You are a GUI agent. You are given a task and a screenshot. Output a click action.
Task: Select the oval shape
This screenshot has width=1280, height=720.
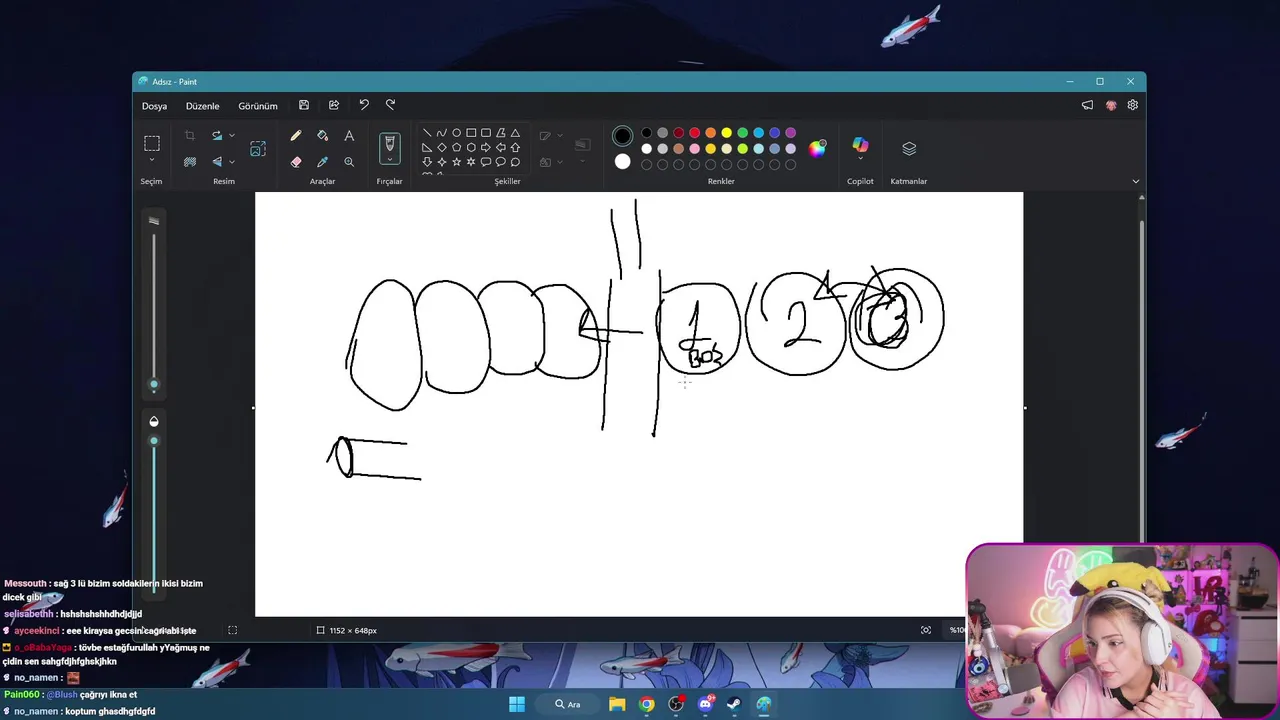[456, 133]
